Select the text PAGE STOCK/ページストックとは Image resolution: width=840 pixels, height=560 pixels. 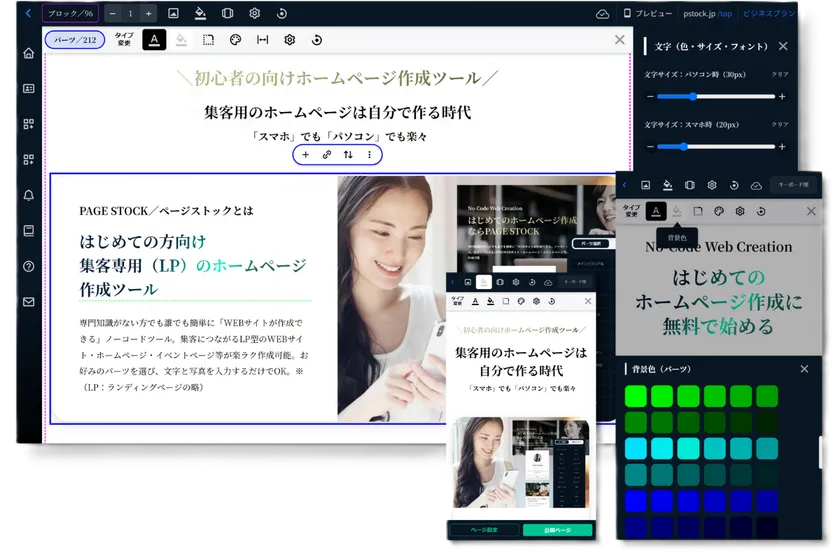pyautogui.click(x=167, y=211)
